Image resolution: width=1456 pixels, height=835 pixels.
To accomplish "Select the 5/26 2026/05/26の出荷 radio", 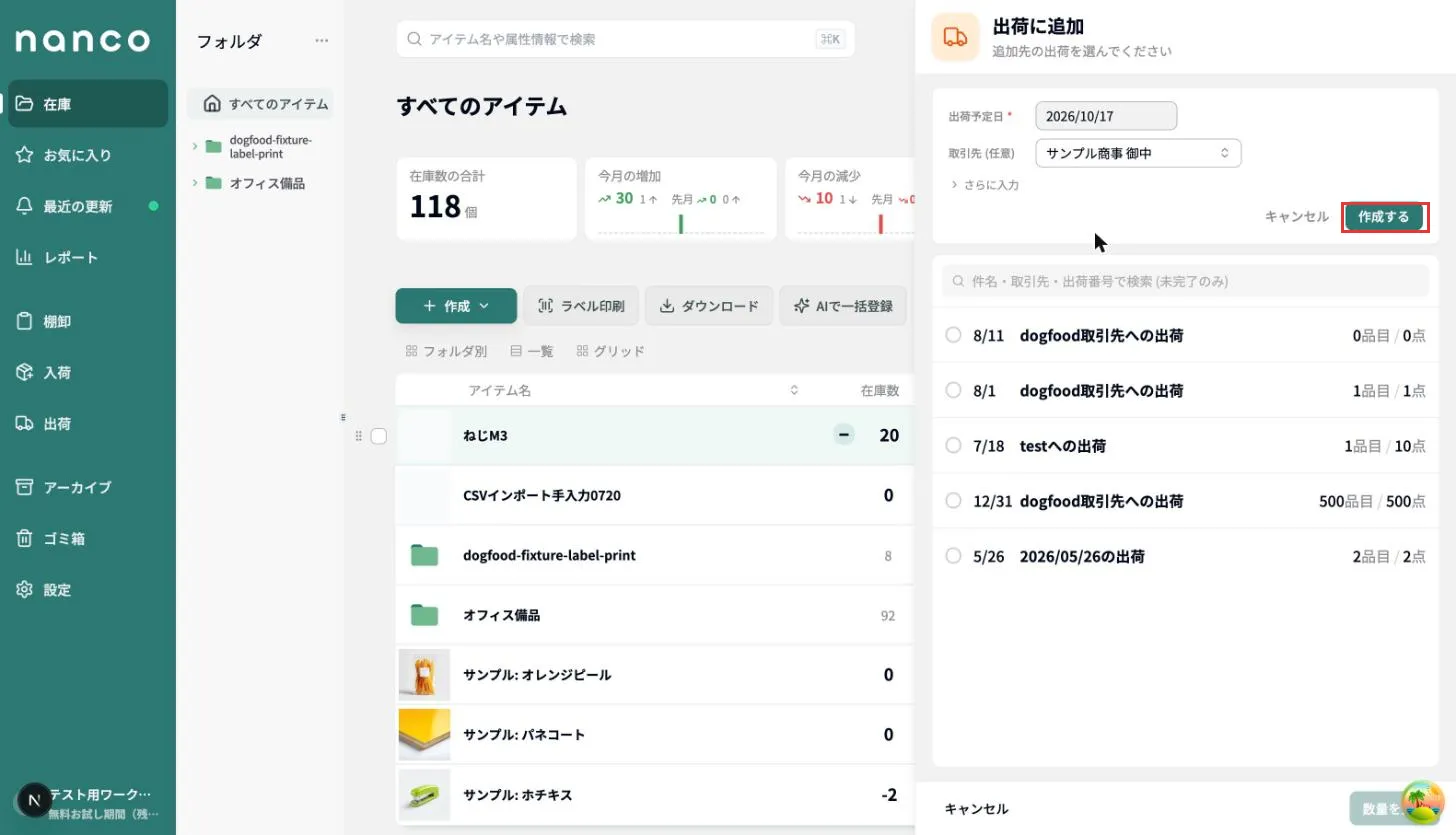I will point(953,555).
